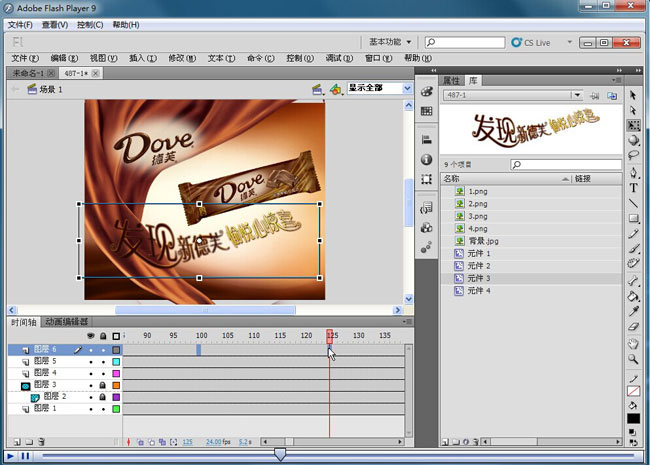Image resolution: width=650 pixels, height=465 pixels.
Task: Open the library document 487-1 dropdown
Action: [577, 95]
